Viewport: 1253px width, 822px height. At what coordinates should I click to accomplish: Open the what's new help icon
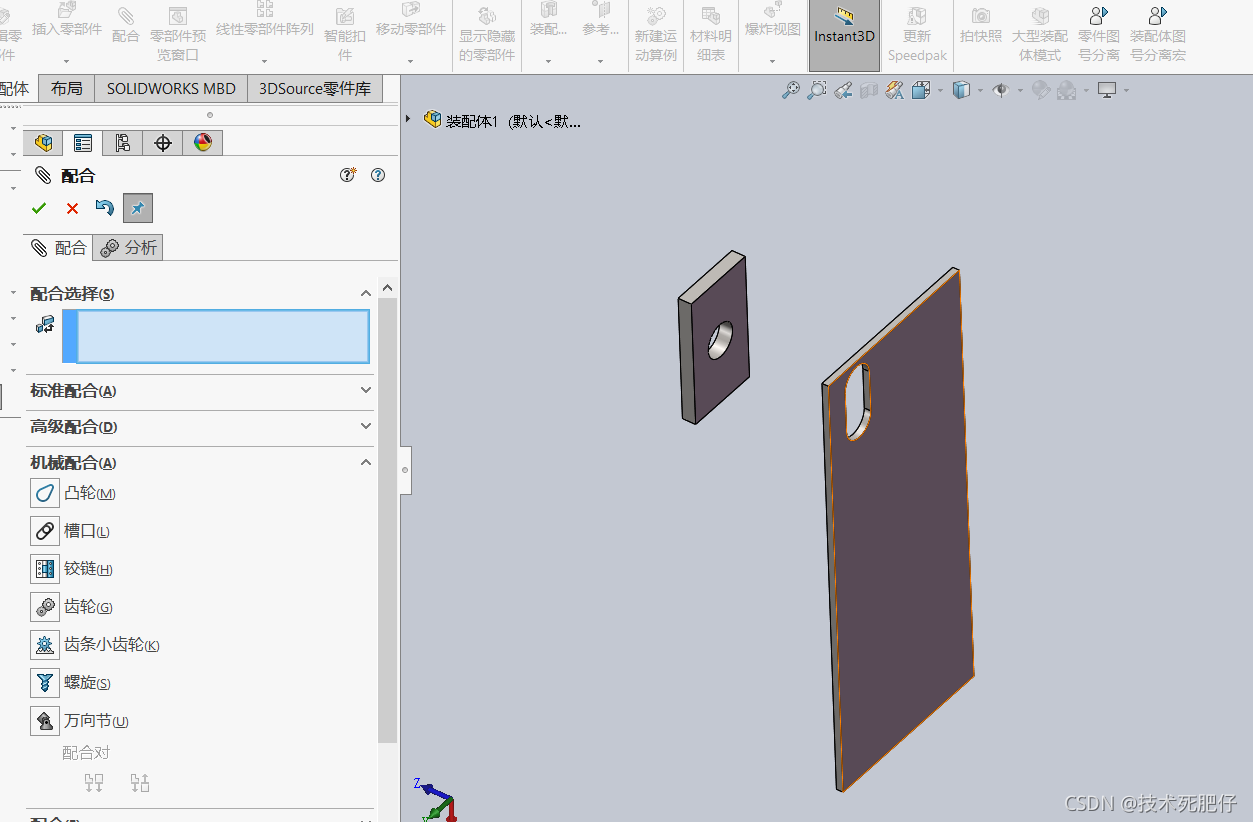point(348,175)
